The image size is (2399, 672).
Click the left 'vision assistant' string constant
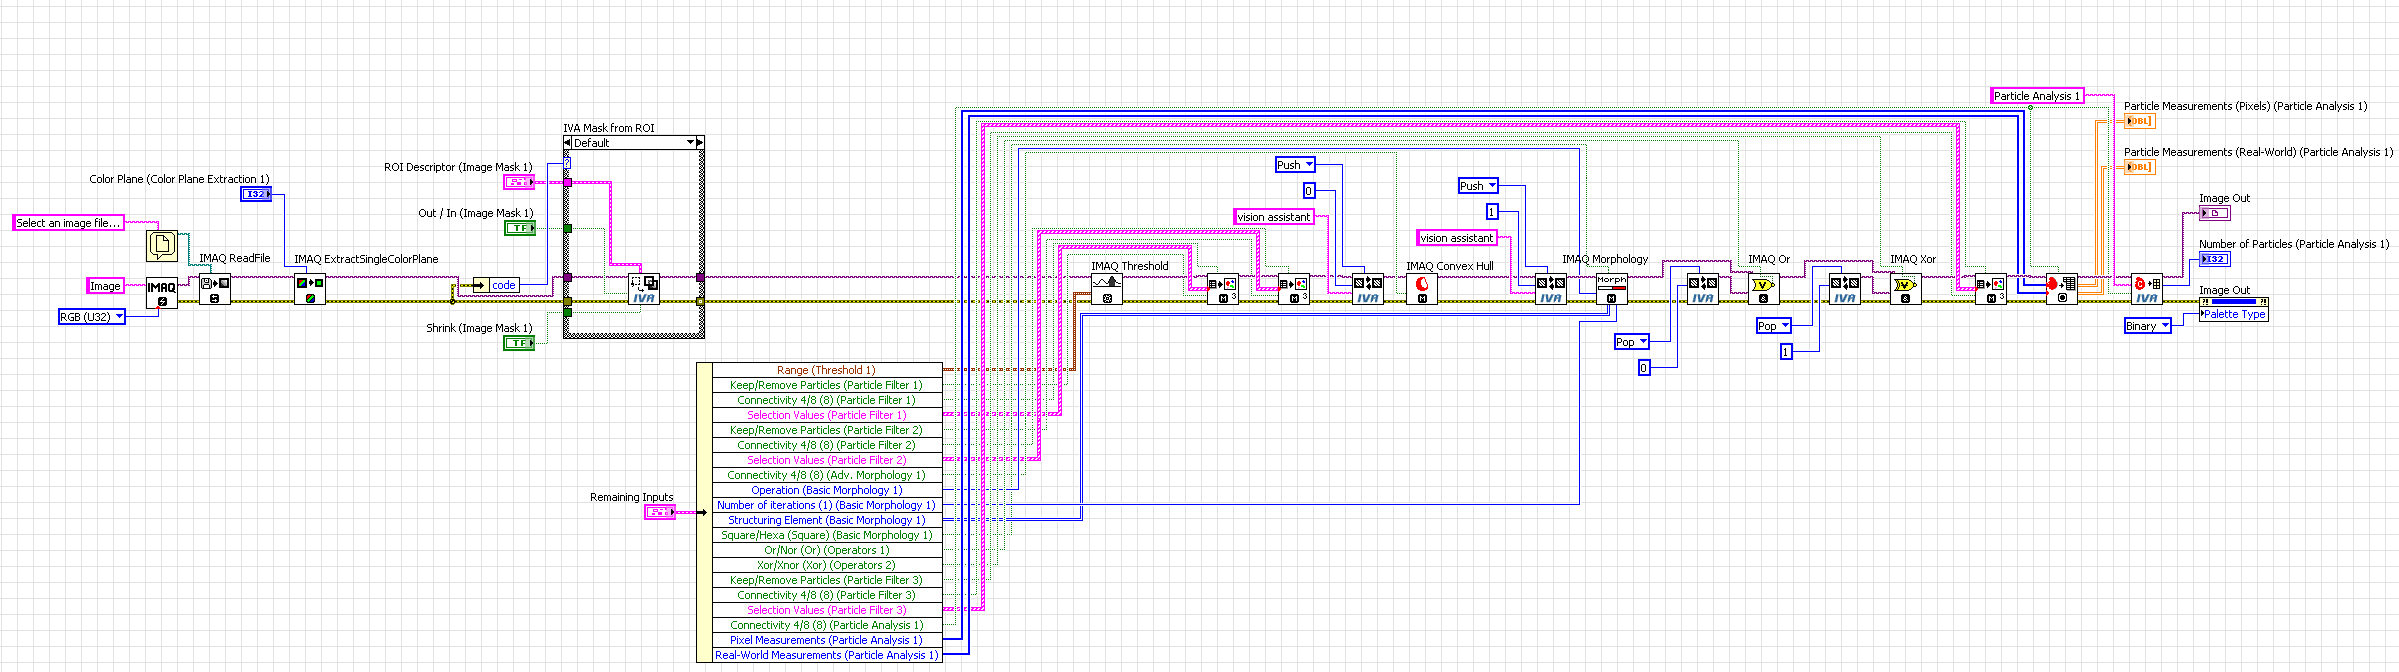tap(1274, 217)
